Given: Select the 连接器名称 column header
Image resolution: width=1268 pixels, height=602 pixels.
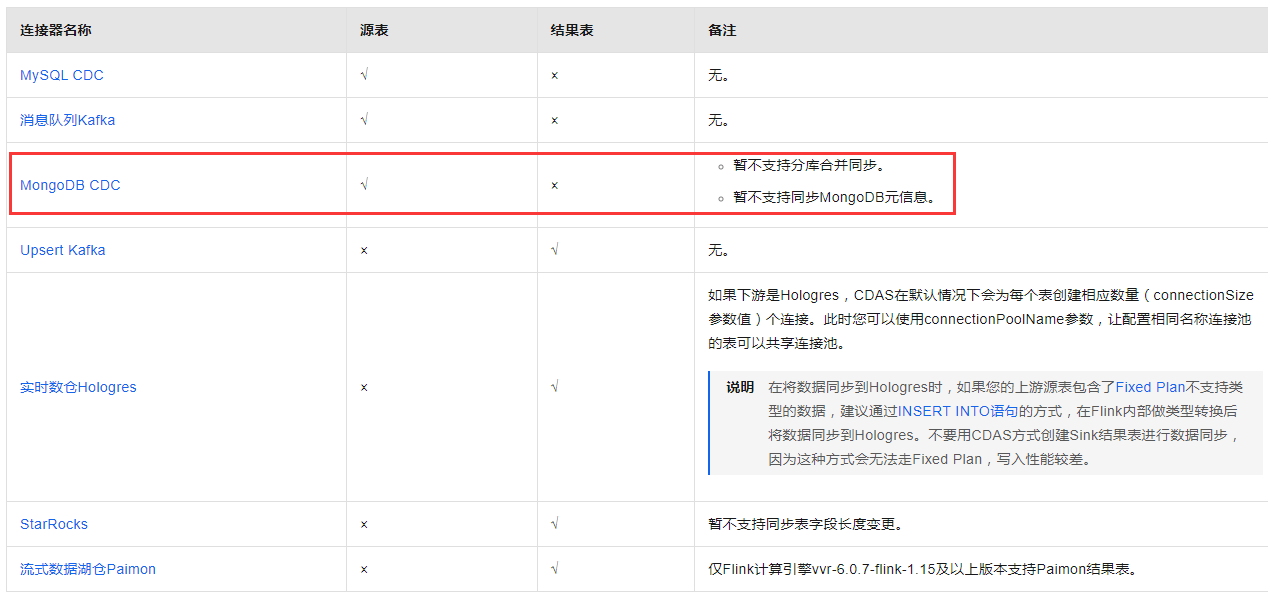Looking at the screenshot, I should 56,31.
